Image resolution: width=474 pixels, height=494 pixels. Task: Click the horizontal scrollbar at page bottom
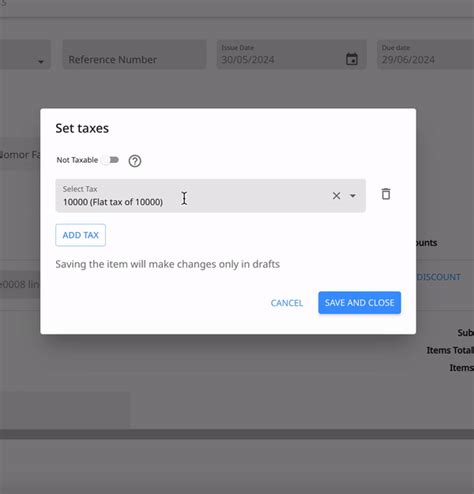point(237,434)
